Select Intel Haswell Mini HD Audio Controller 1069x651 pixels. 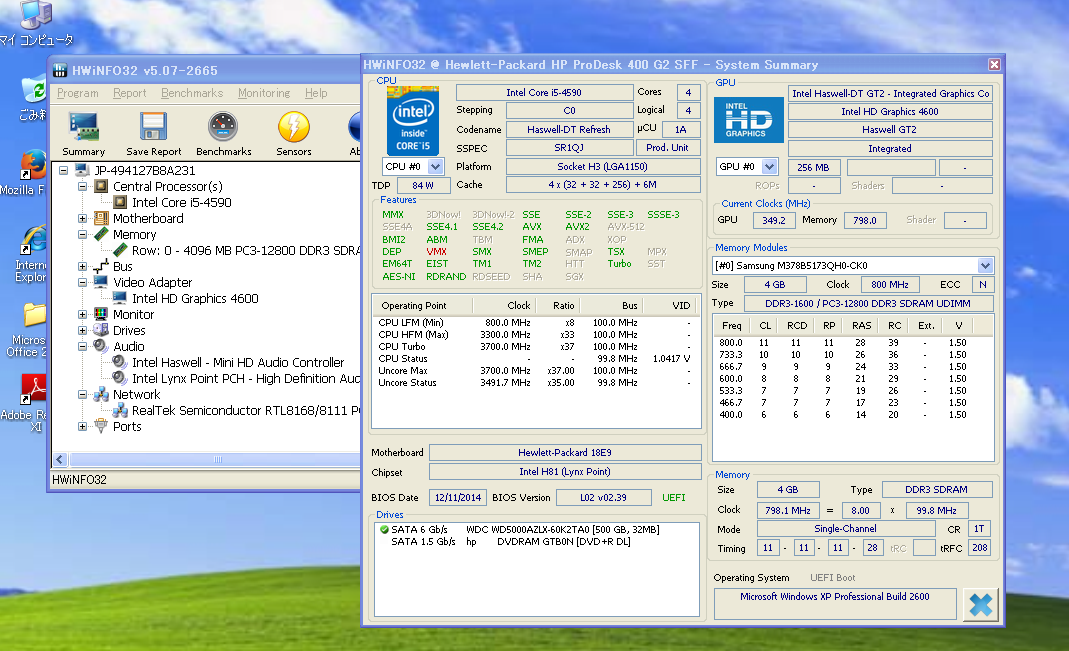(238, 362)
